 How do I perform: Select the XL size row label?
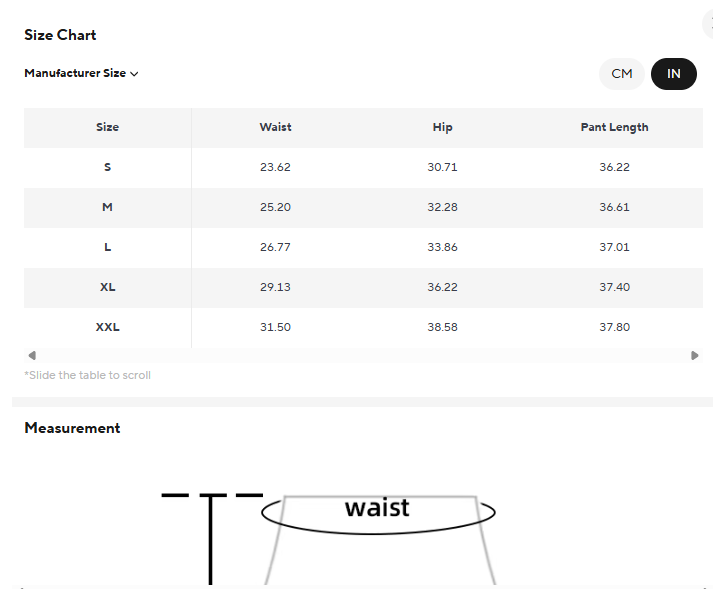[x=107, y=287]
